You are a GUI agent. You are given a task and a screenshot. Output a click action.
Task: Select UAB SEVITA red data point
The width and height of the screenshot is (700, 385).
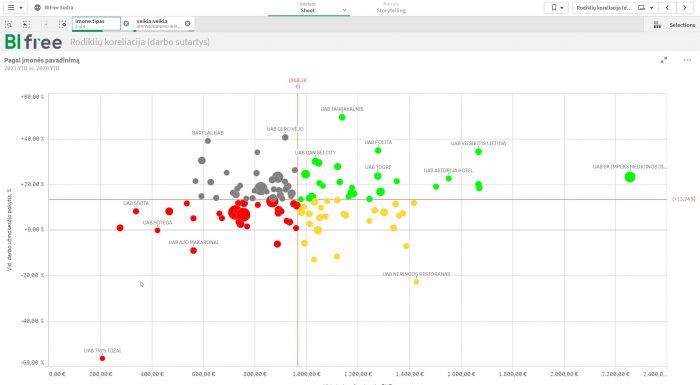coord(136,211)
